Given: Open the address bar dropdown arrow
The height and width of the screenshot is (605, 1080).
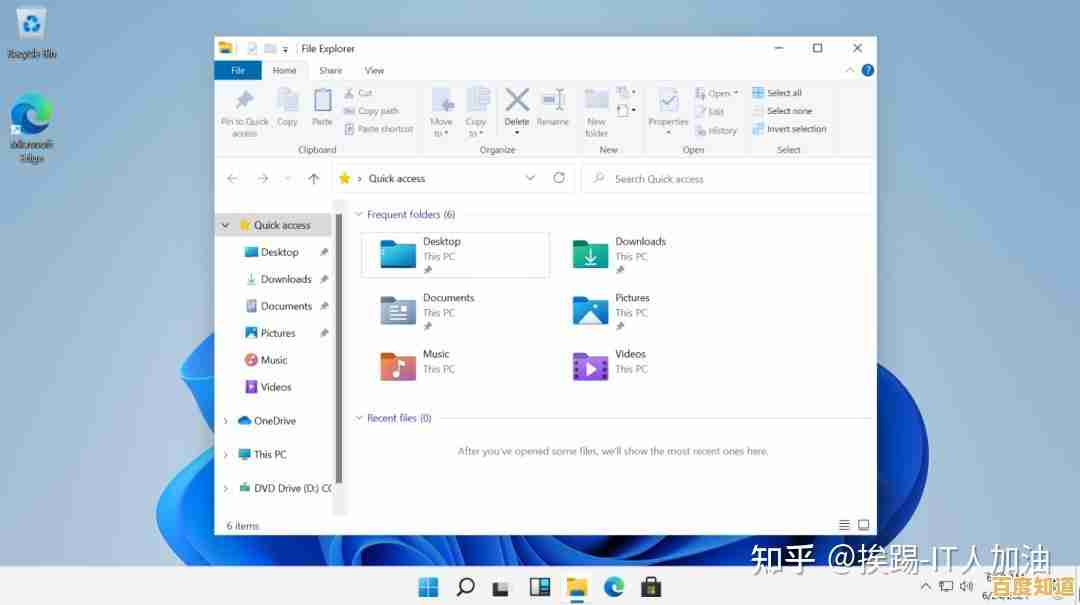Looking at the screenshot, I should tap(530, 178).
